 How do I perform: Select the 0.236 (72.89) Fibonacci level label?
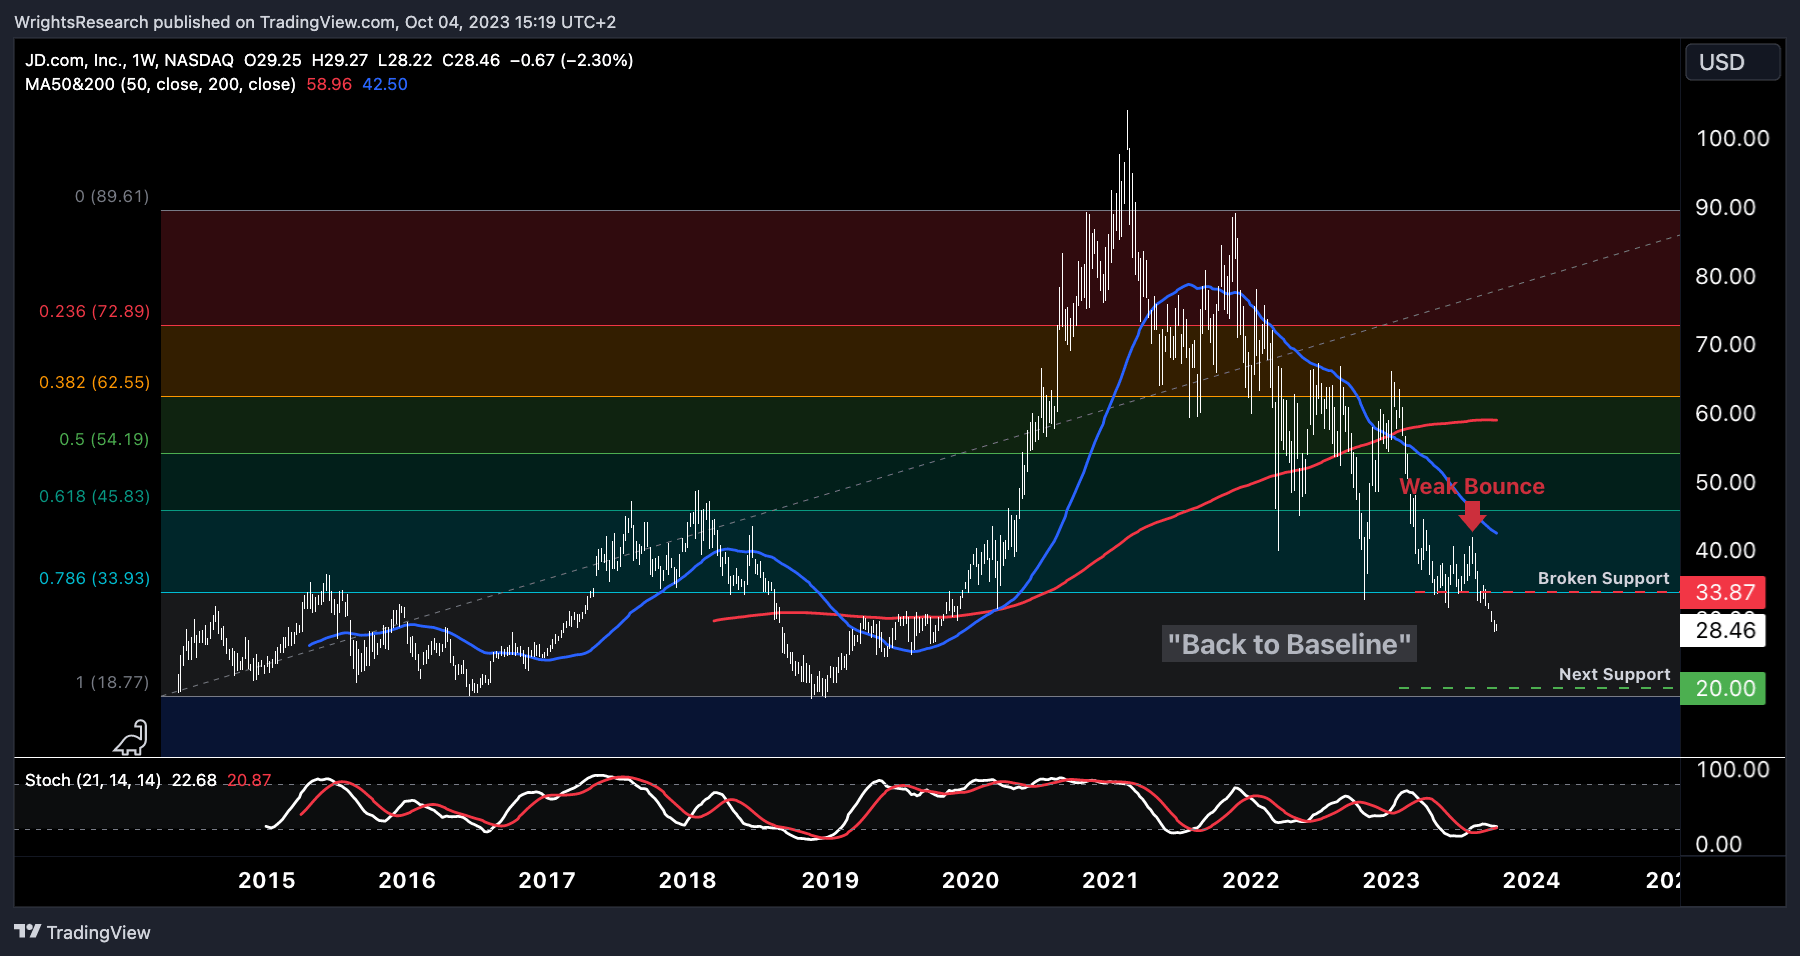94,311
